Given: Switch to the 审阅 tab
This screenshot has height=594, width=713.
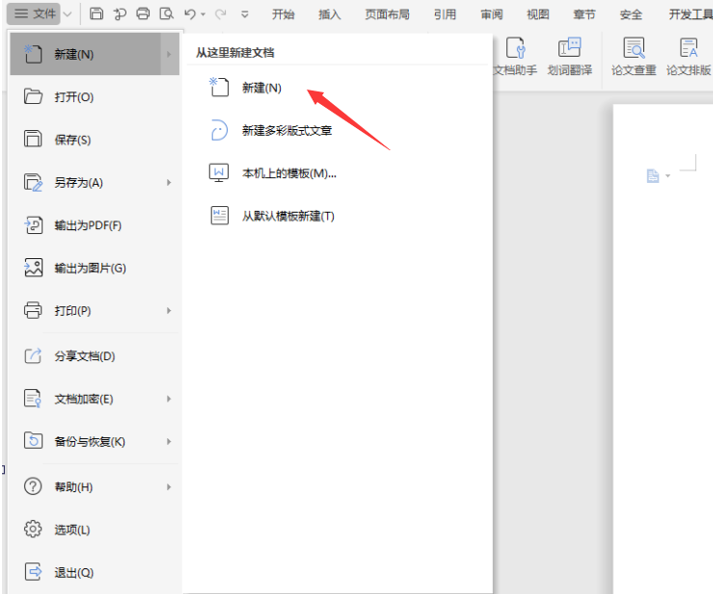Looking at the screenshot, I should 492,15.
